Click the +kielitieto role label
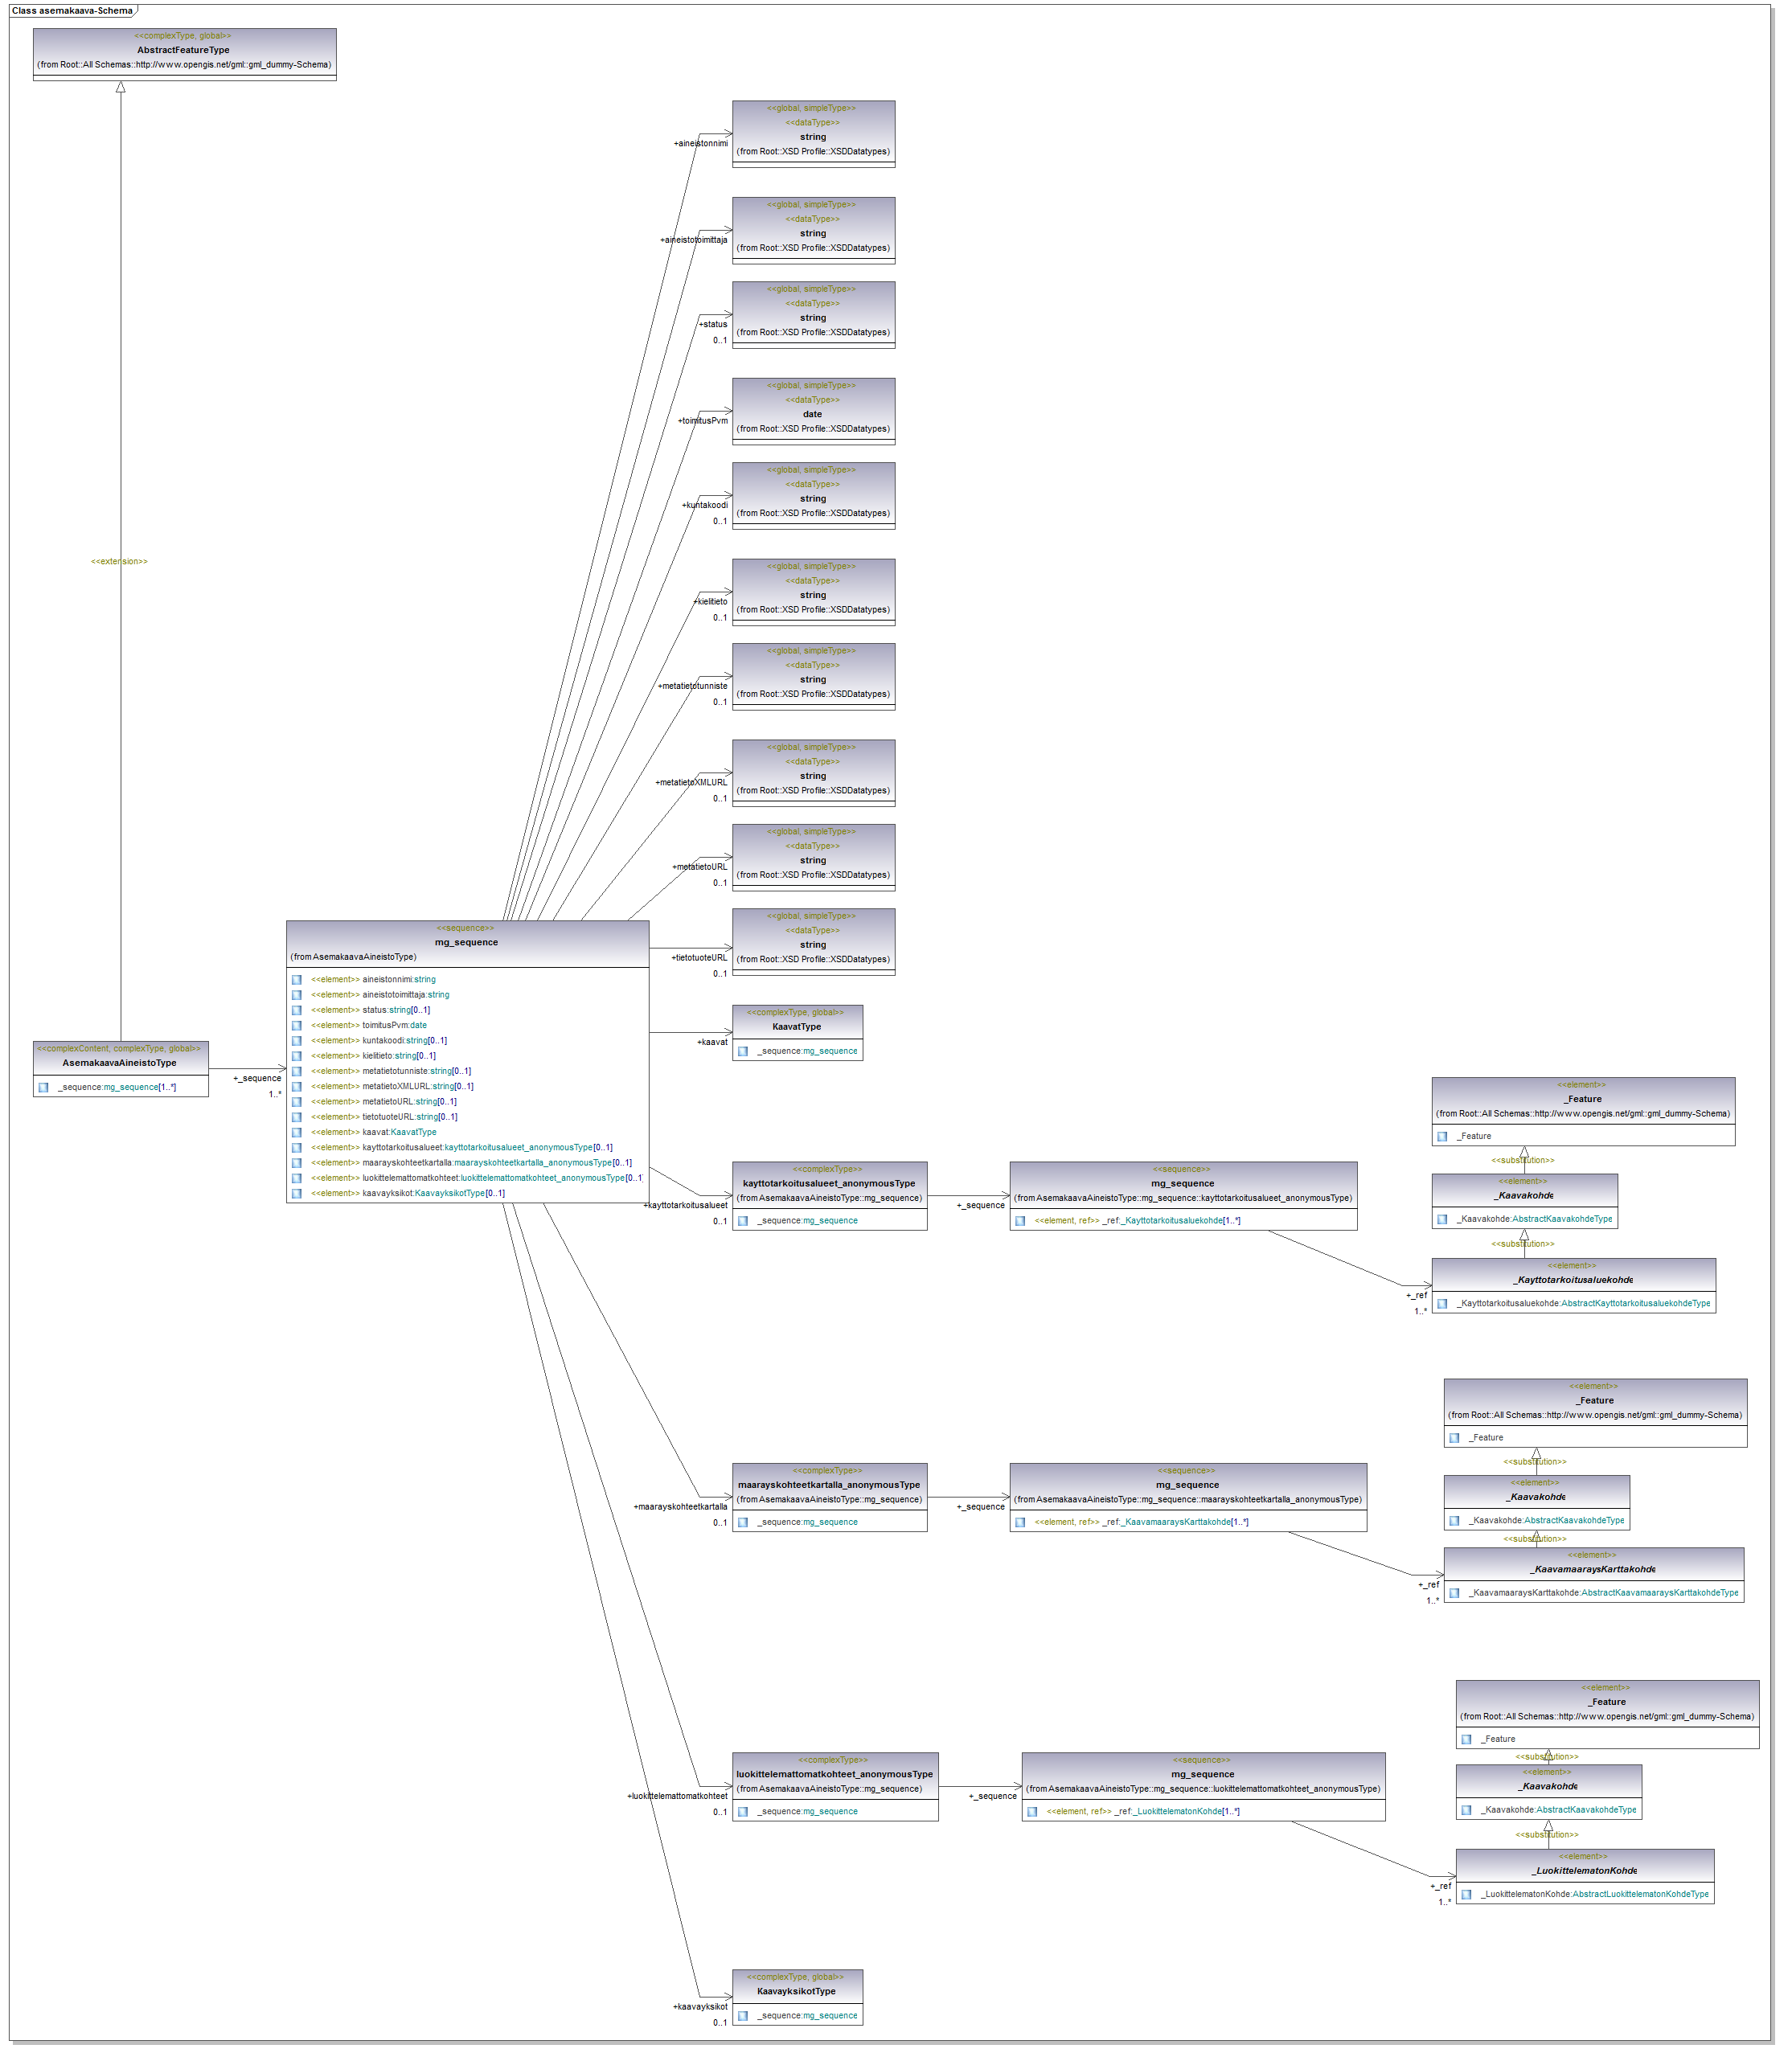Viewport: 1792px width, 2057px height. click(x=711, y=602)
